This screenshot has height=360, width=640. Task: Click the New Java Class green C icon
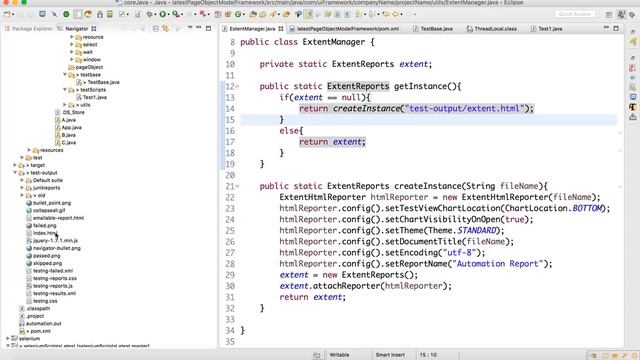[x=238, y=14]
